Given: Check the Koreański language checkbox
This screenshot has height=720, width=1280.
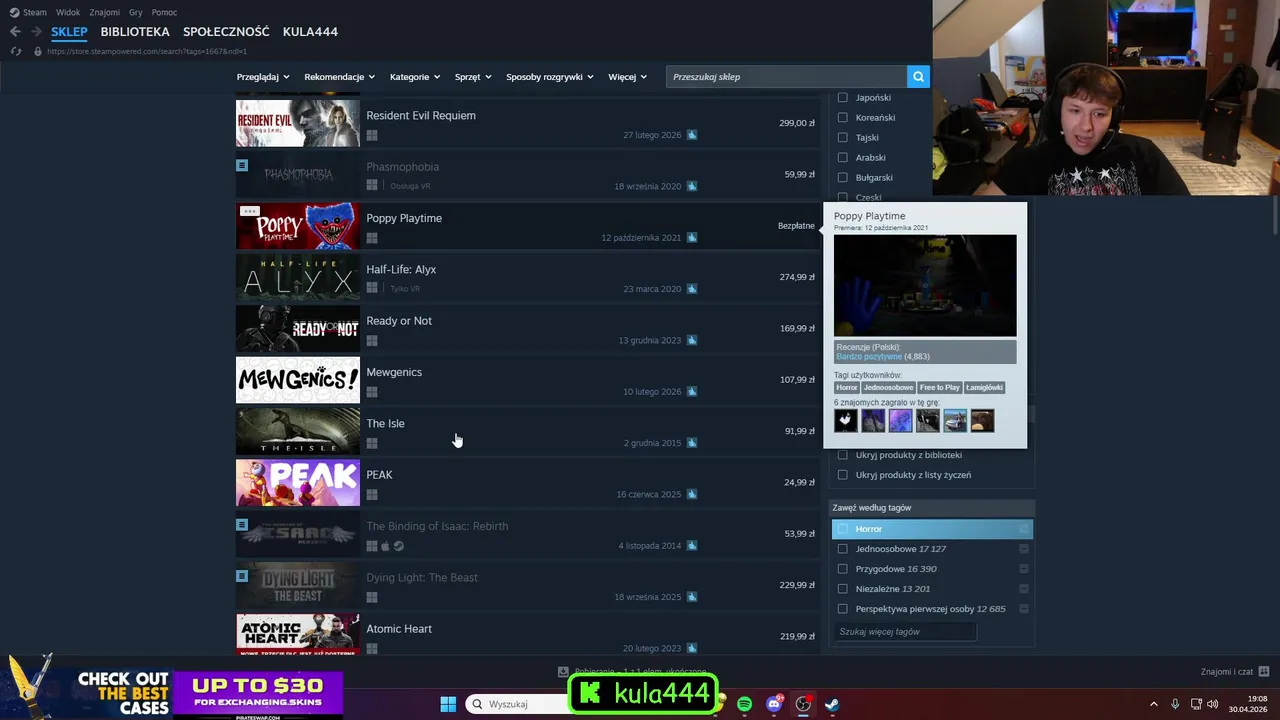Looking at the screenshot, I should tap(842, 117).
